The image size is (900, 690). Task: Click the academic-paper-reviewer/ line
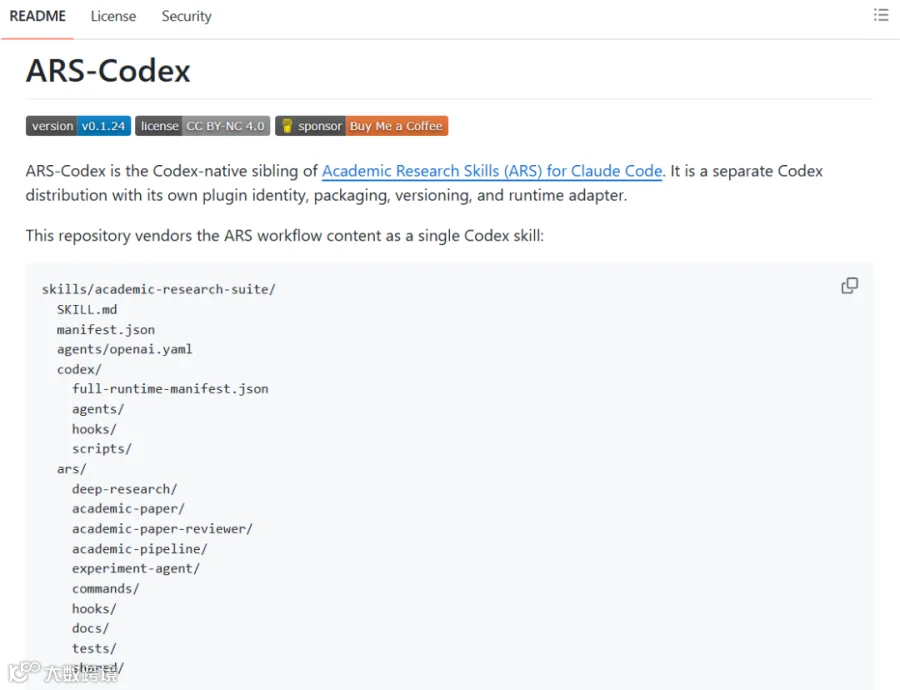(x=162, y=529)
